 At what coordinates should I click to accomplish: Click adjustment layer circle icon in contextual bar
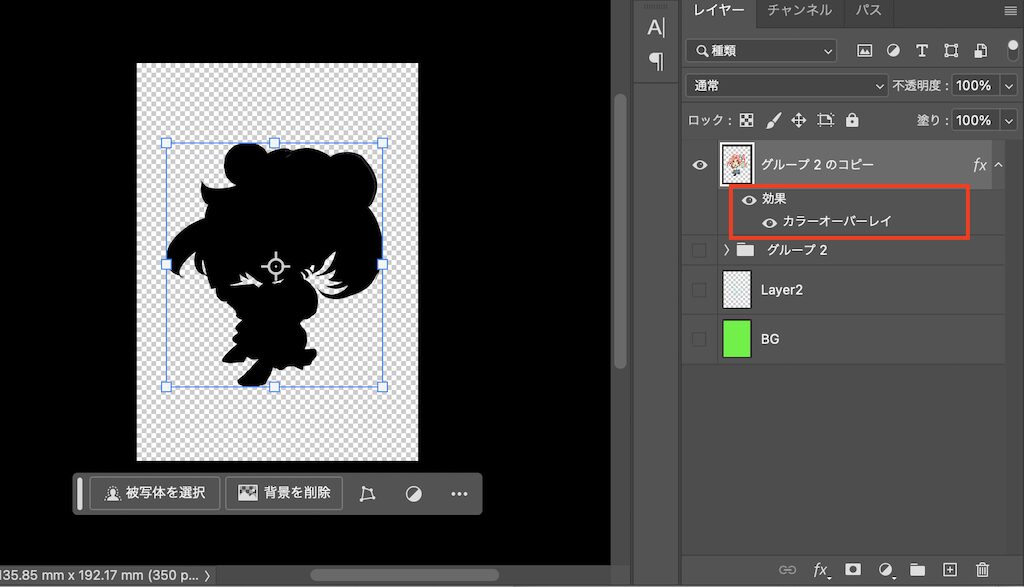(x=413, y=494)
